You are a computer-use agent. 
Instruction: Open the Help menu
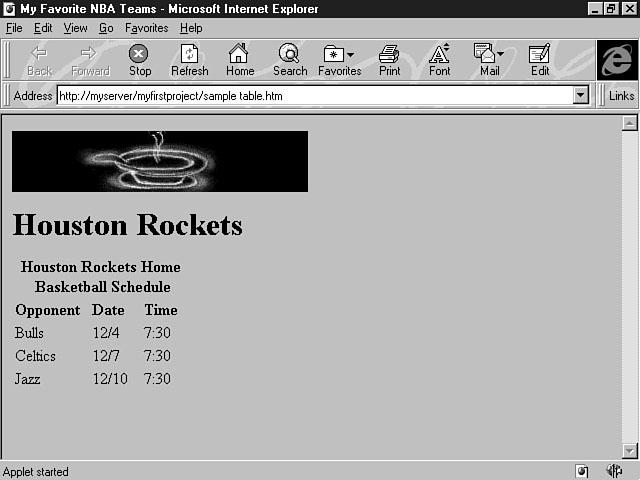190,28
